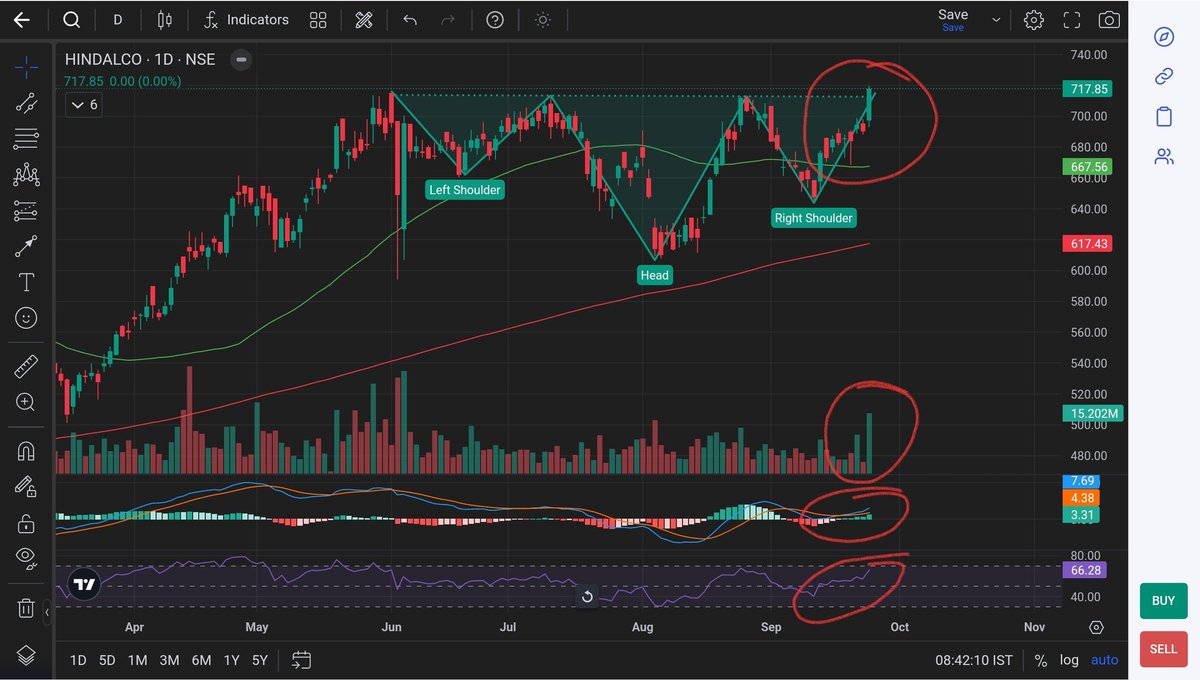1200x680 pixels.
Task: Click the BUY button
Action: [x=1163, y=601]
